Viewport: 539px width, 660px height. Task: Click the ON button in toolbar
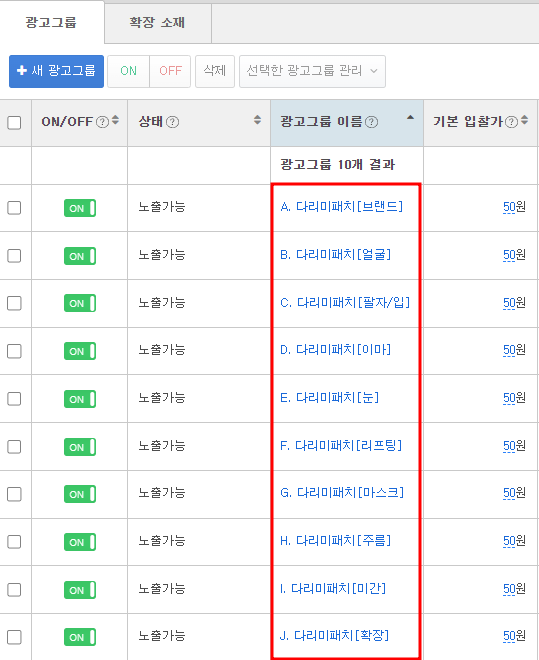coord(128,71)
